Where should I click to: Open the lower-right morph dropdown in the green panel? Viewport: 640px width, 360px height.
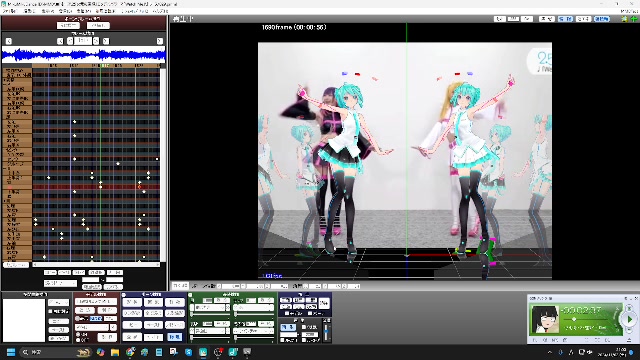253,331
